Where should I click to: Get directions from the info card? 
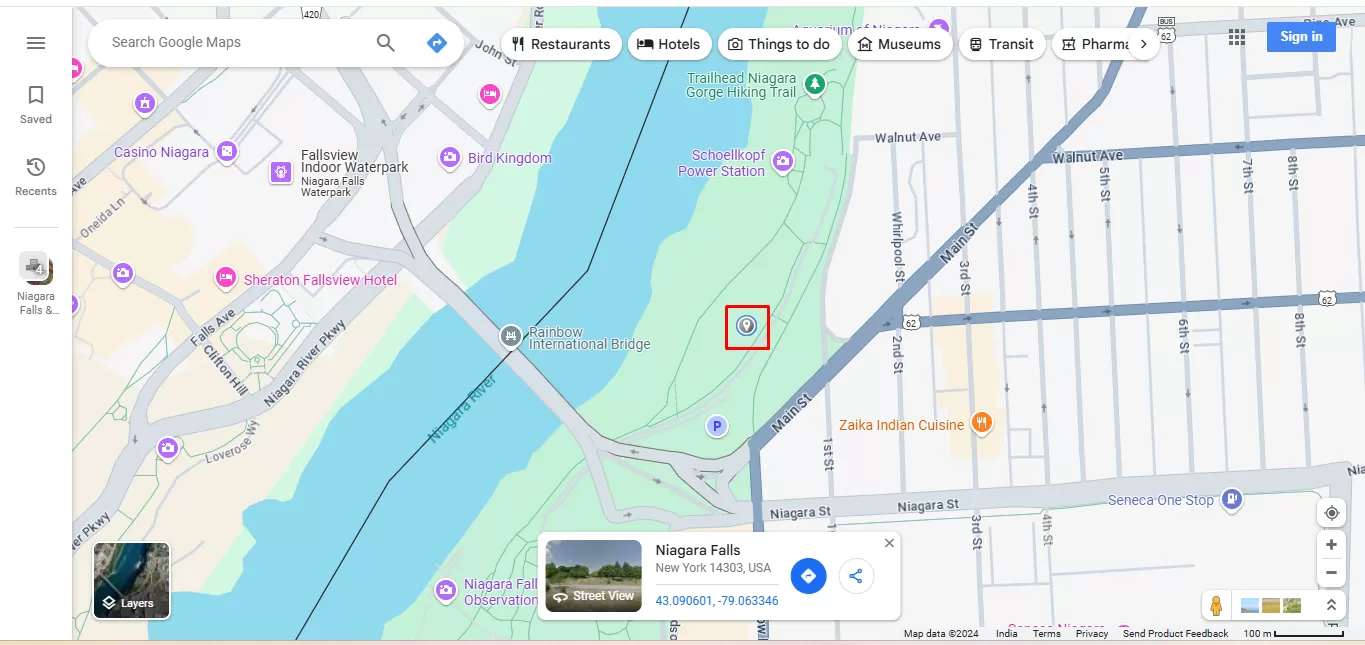808,576
